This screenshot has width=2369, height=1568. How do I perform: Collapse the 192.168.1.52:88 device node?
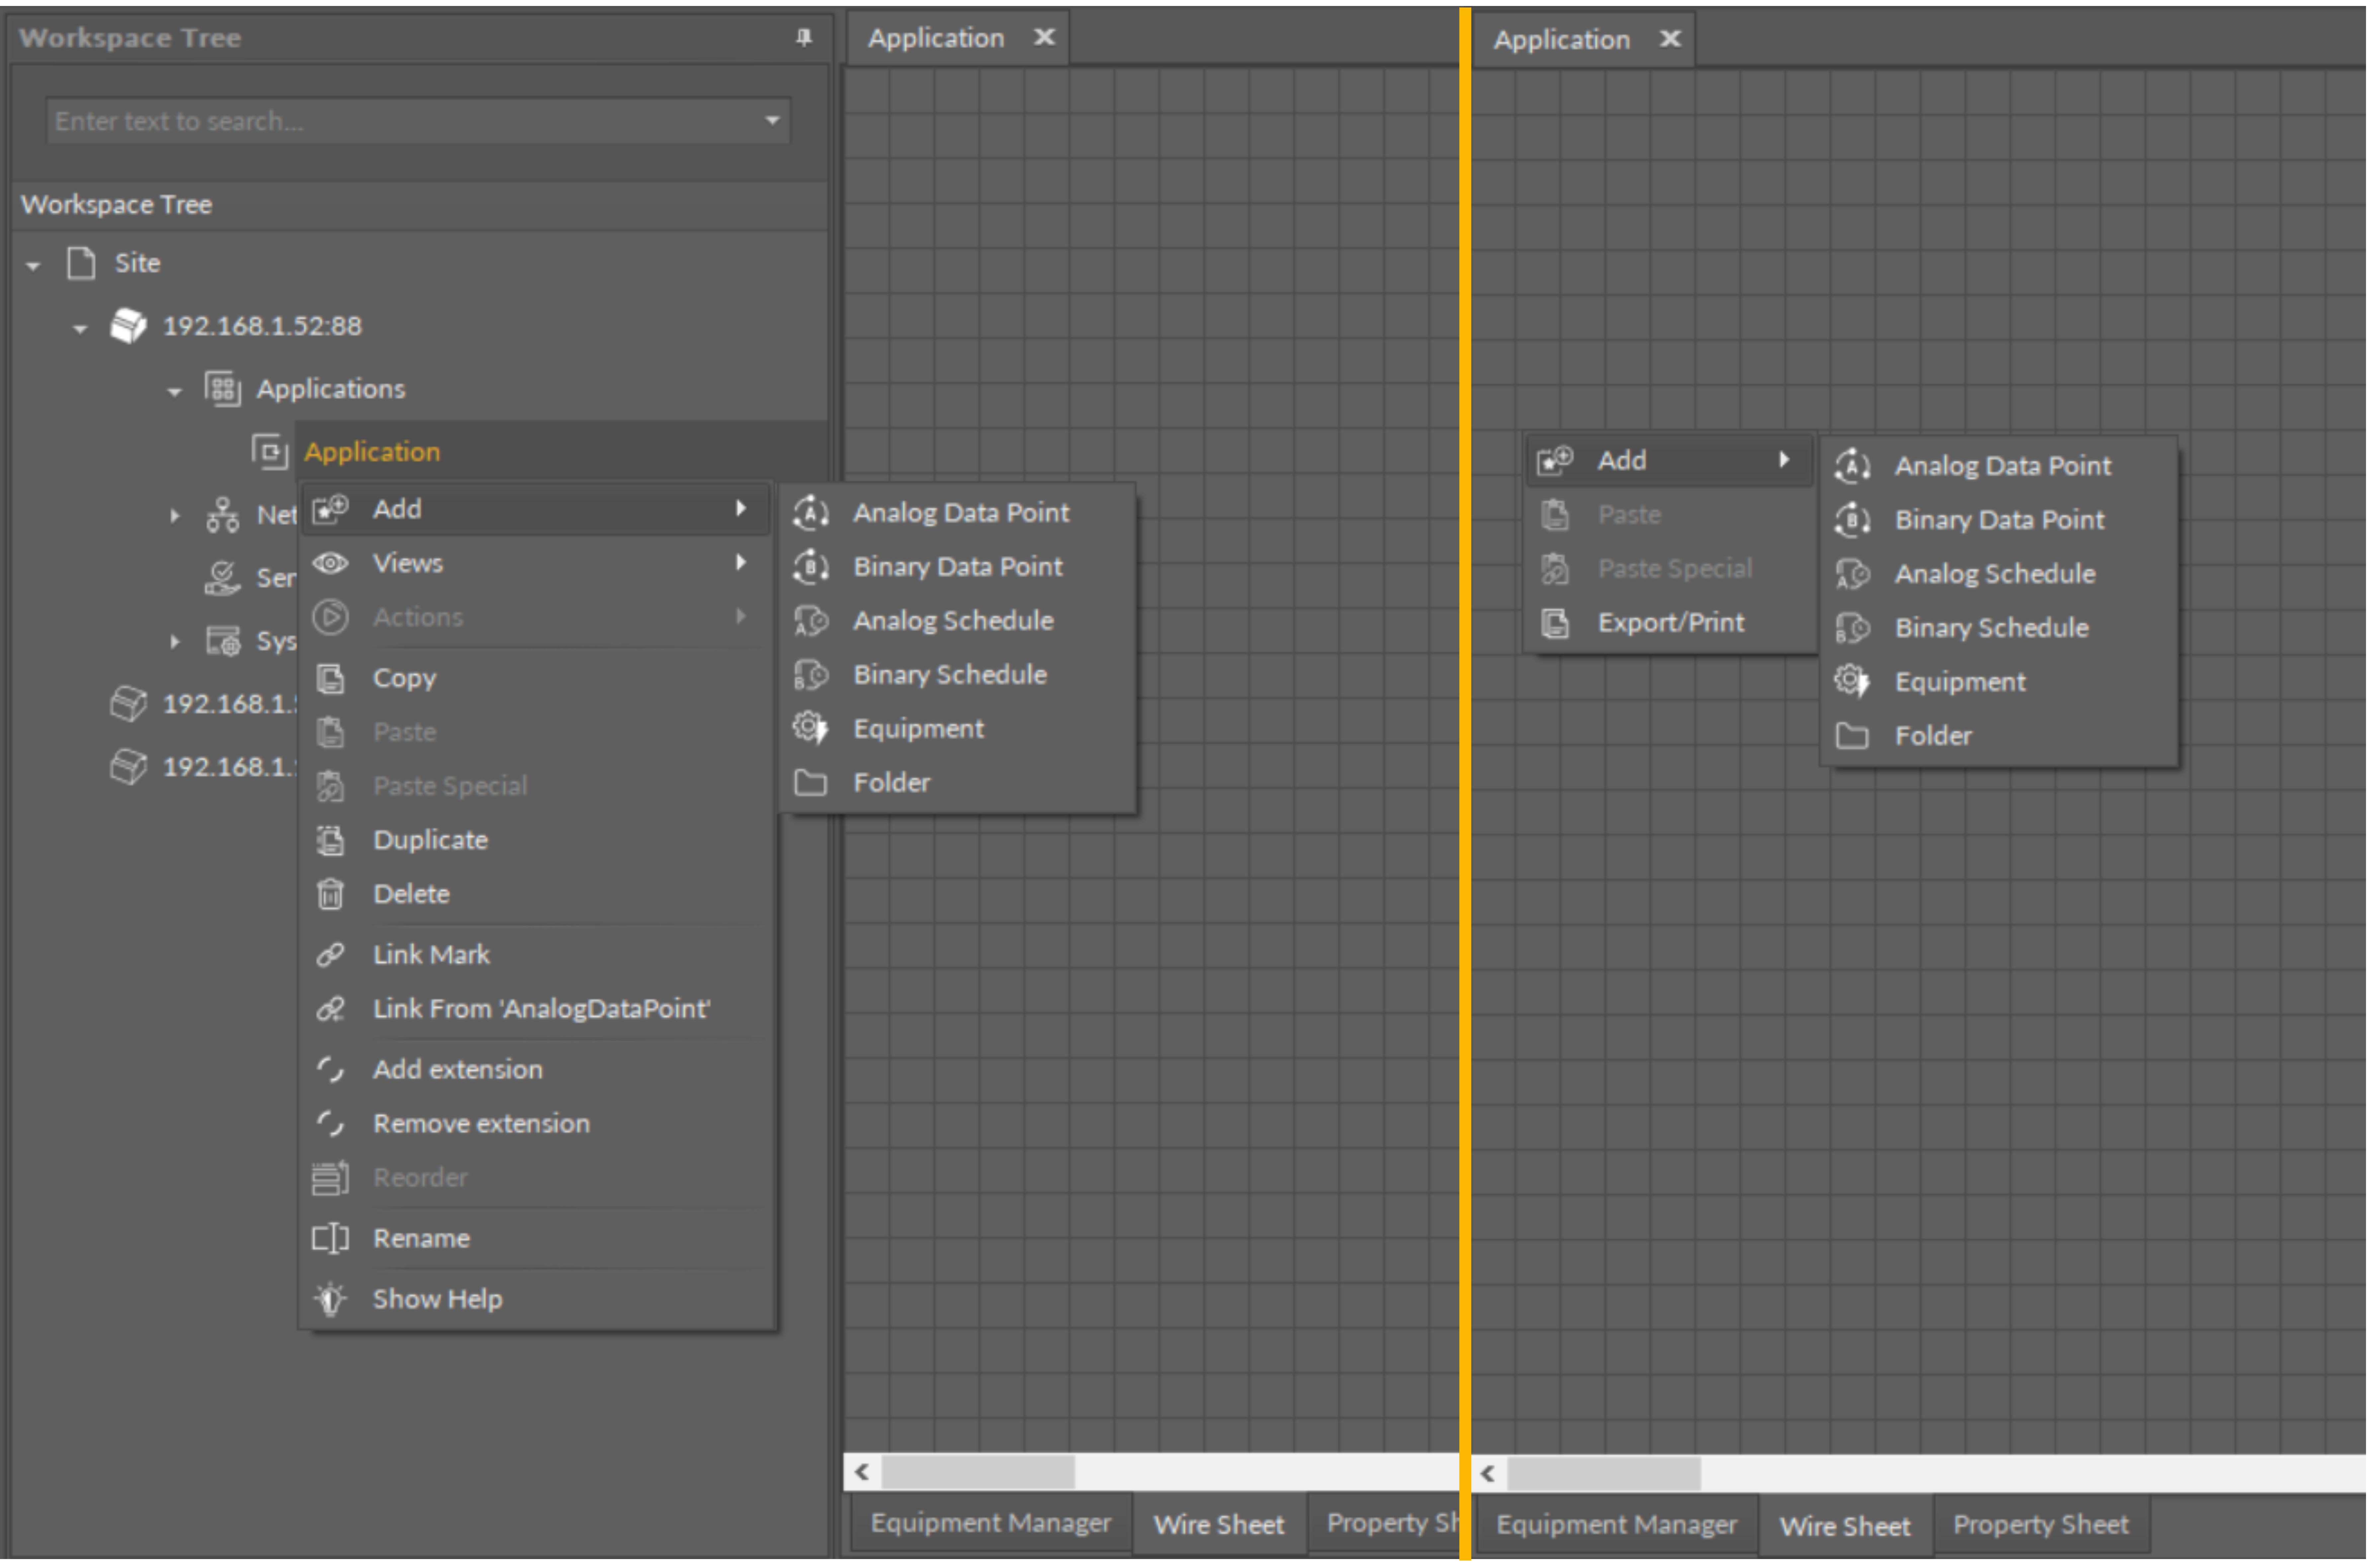click(x=80, y=328)
